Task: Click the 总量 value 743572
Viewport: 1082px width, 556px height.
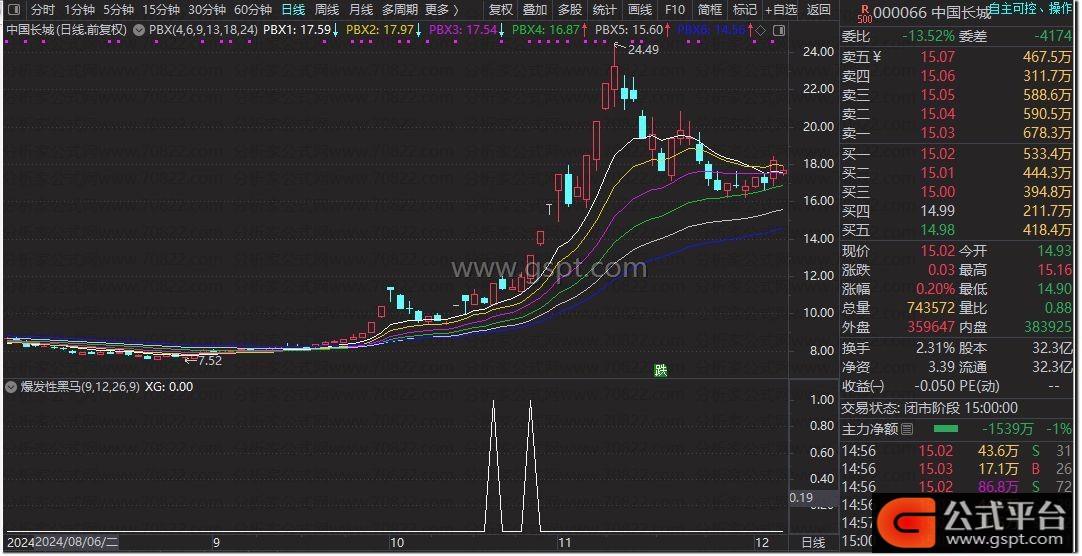Action: (931, 308)
